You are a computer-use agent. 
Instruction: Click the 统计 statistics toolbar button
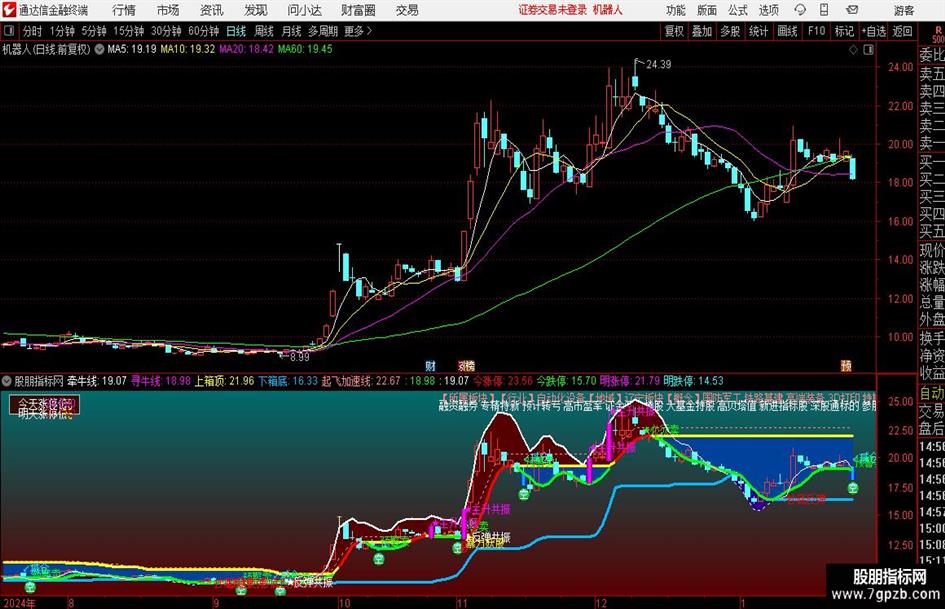click(759, 31)
